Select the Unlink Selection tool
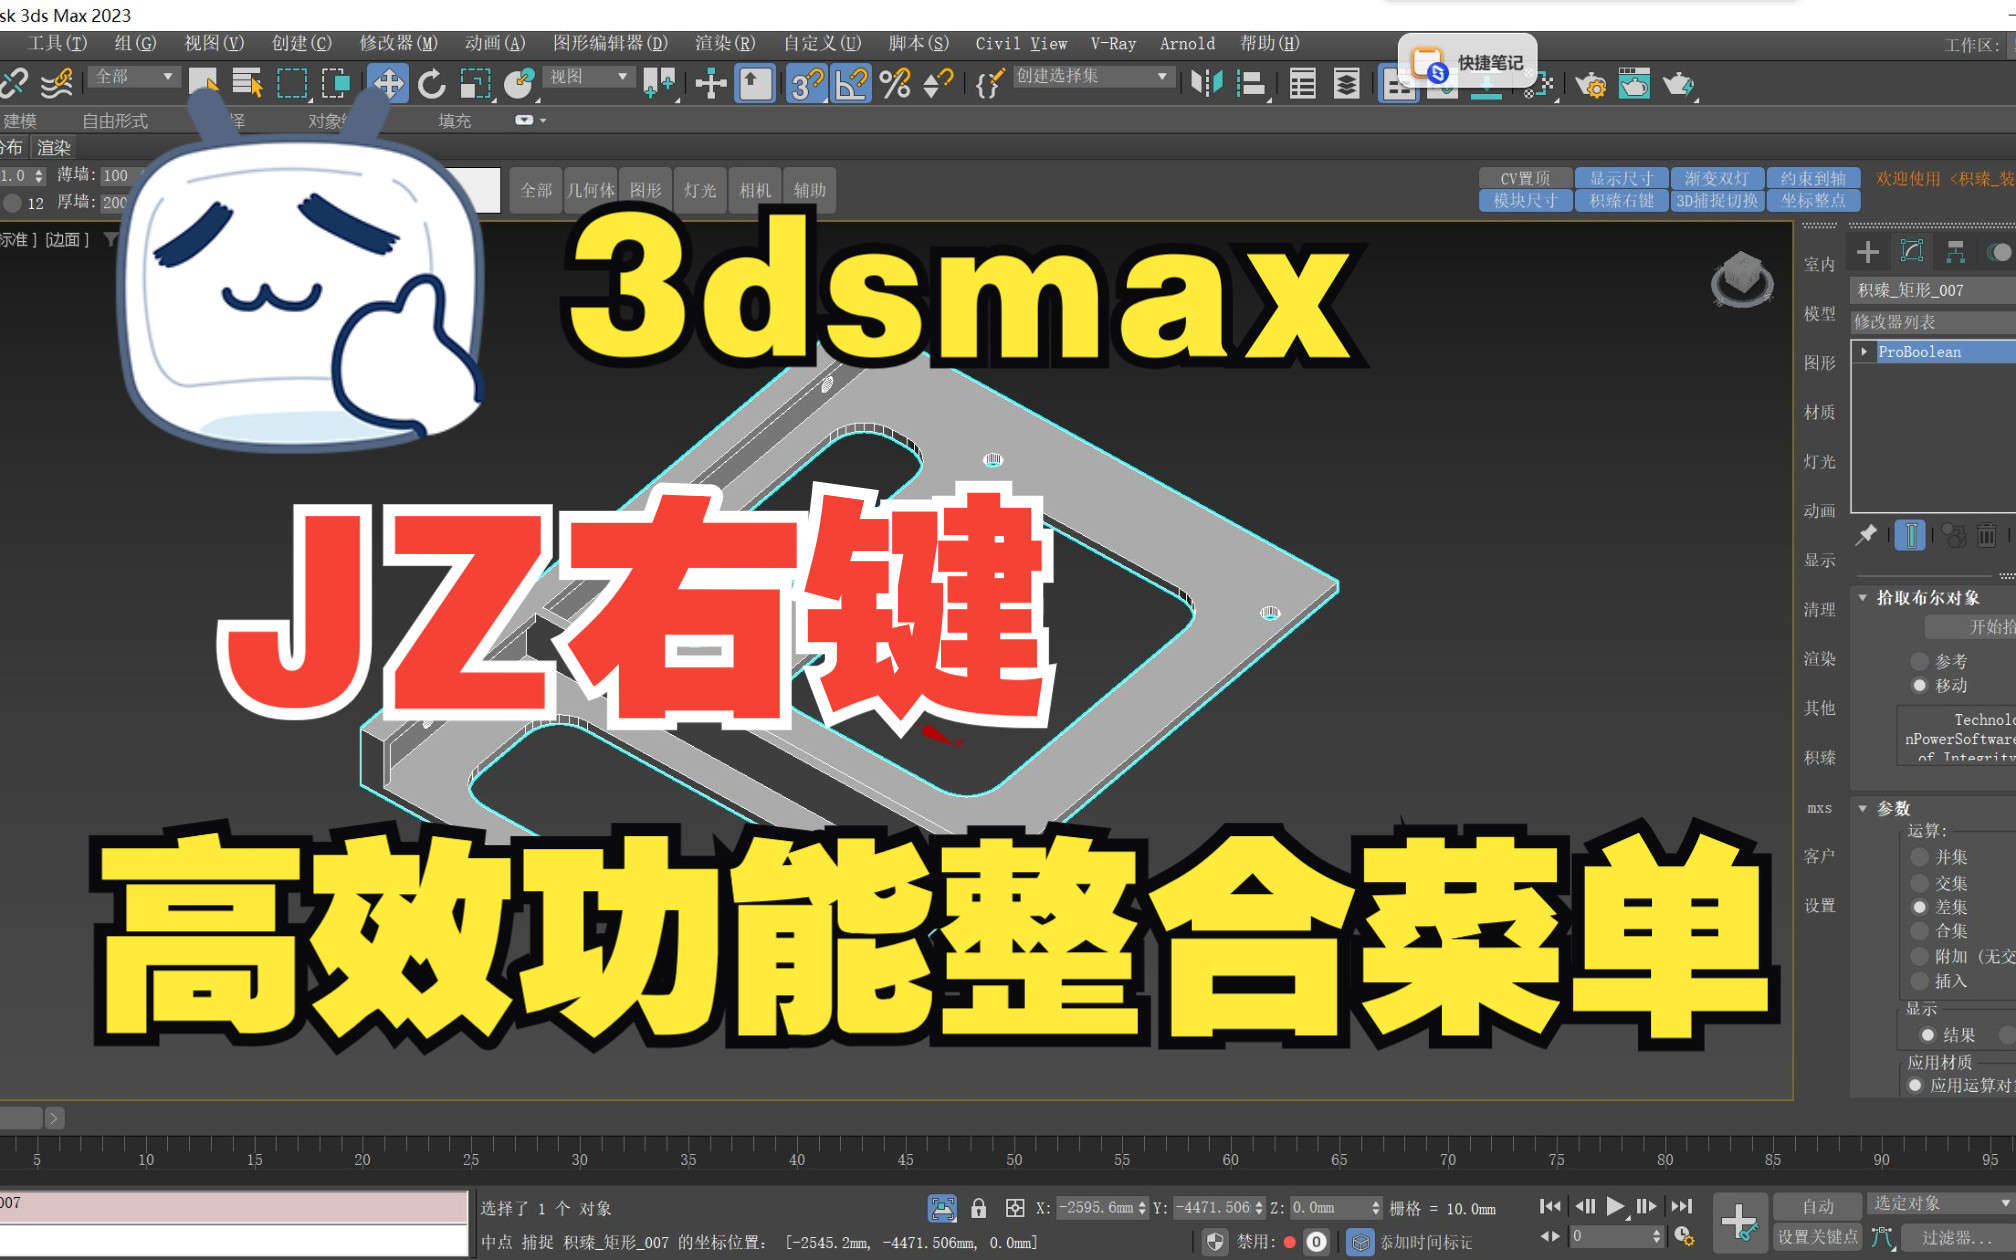The height and width of the screenshot is (1260, 2016). (x=14, y=84)
